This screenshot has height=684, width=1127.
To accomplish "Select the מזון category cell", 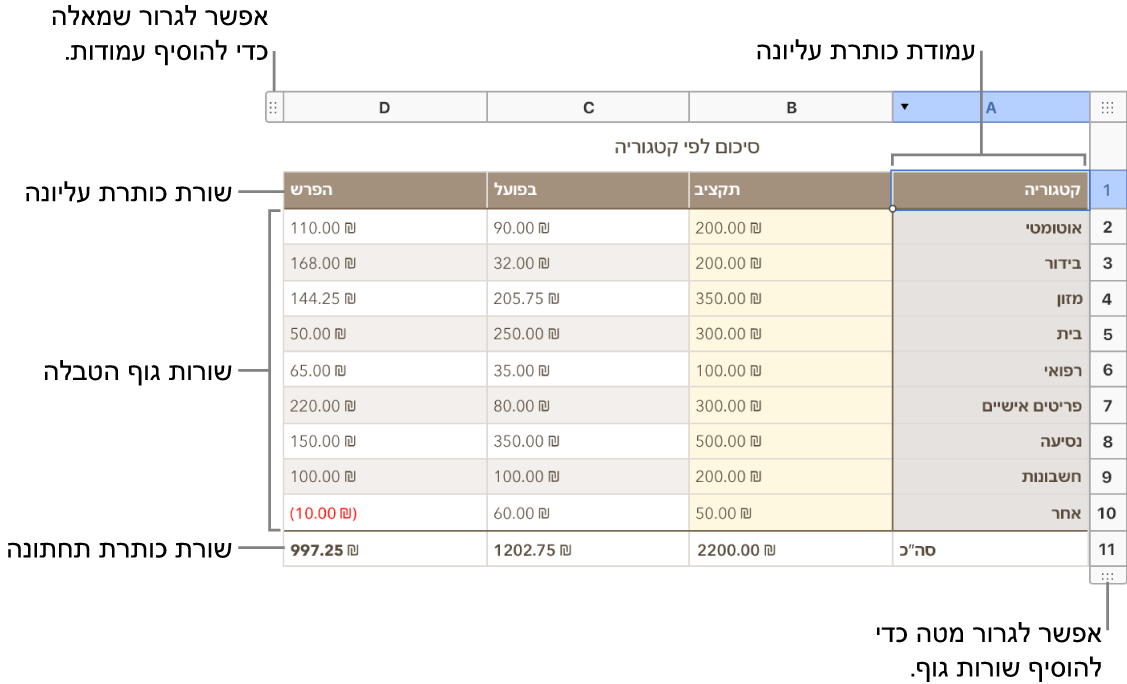I will [x=990, y=298].
